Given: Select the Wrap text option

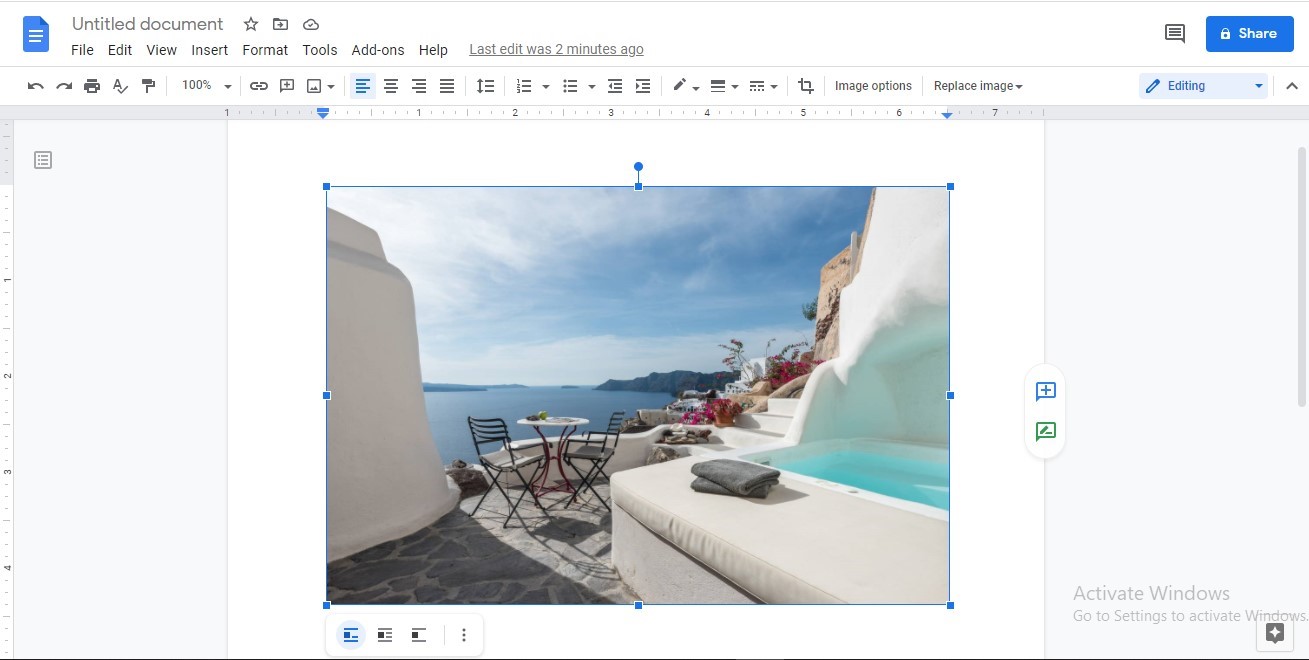Looking at the screenshot, I should tap(385, 635).
